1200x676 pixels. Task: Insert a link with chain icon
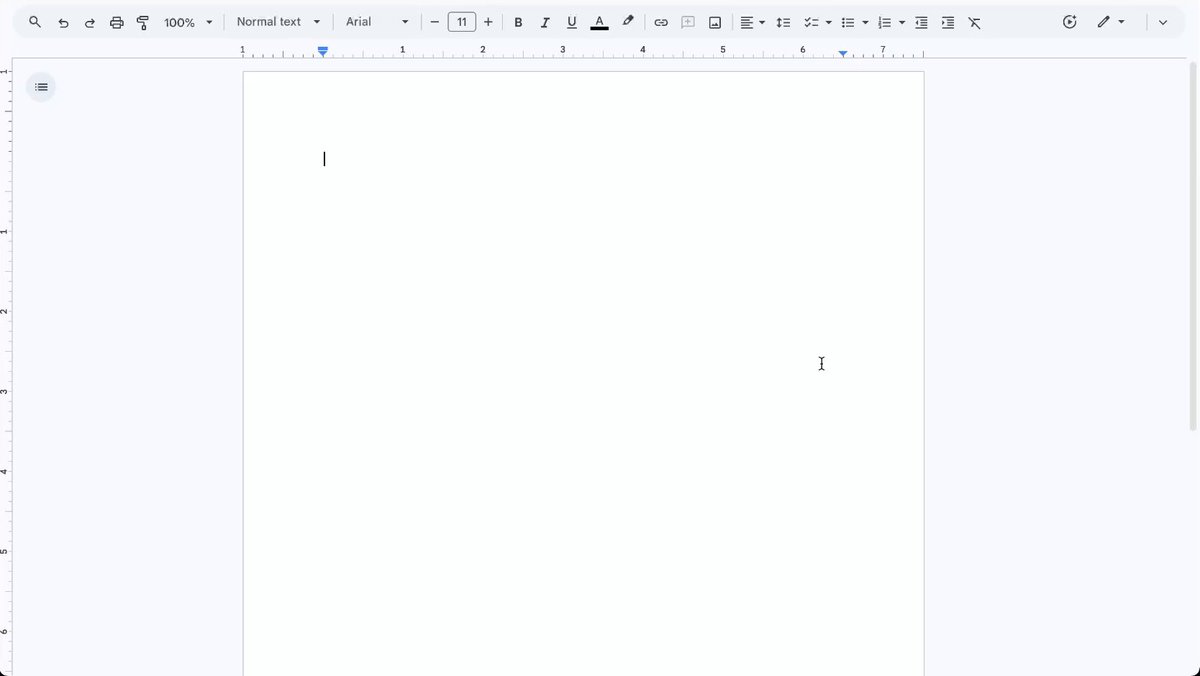(x=661, y=22)
